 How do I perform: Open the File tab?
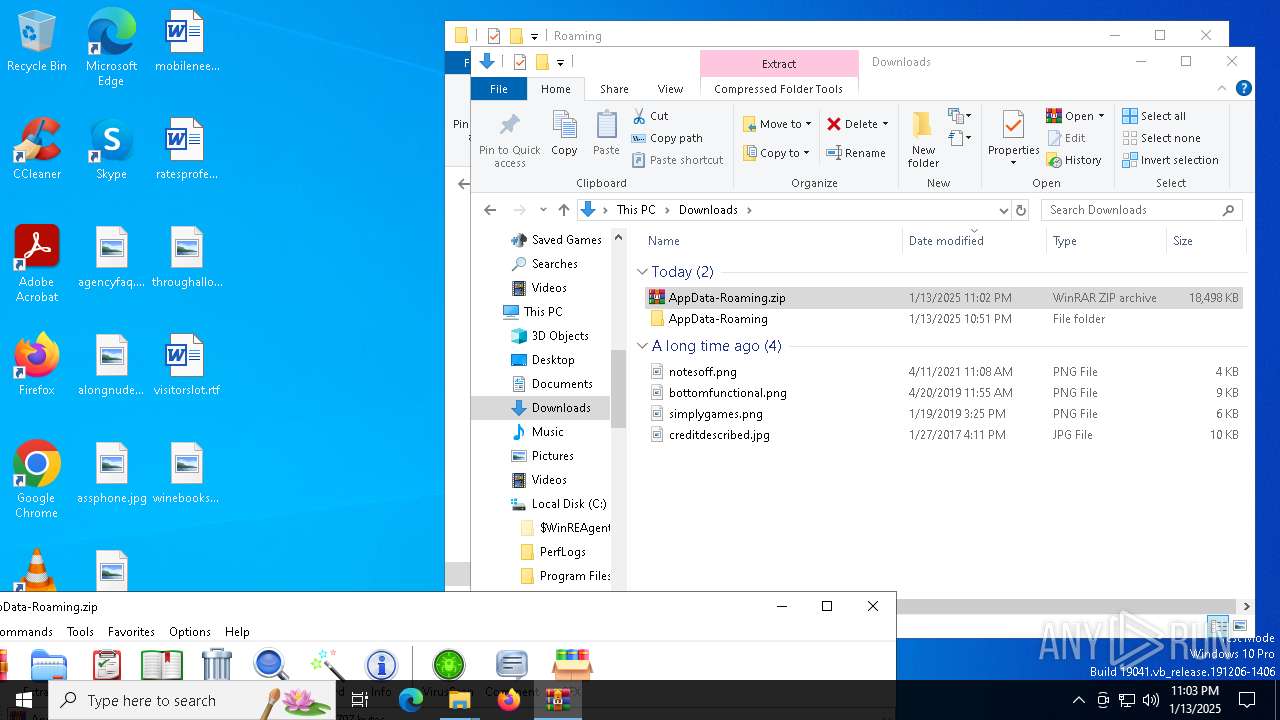click(x=499, y=89)
